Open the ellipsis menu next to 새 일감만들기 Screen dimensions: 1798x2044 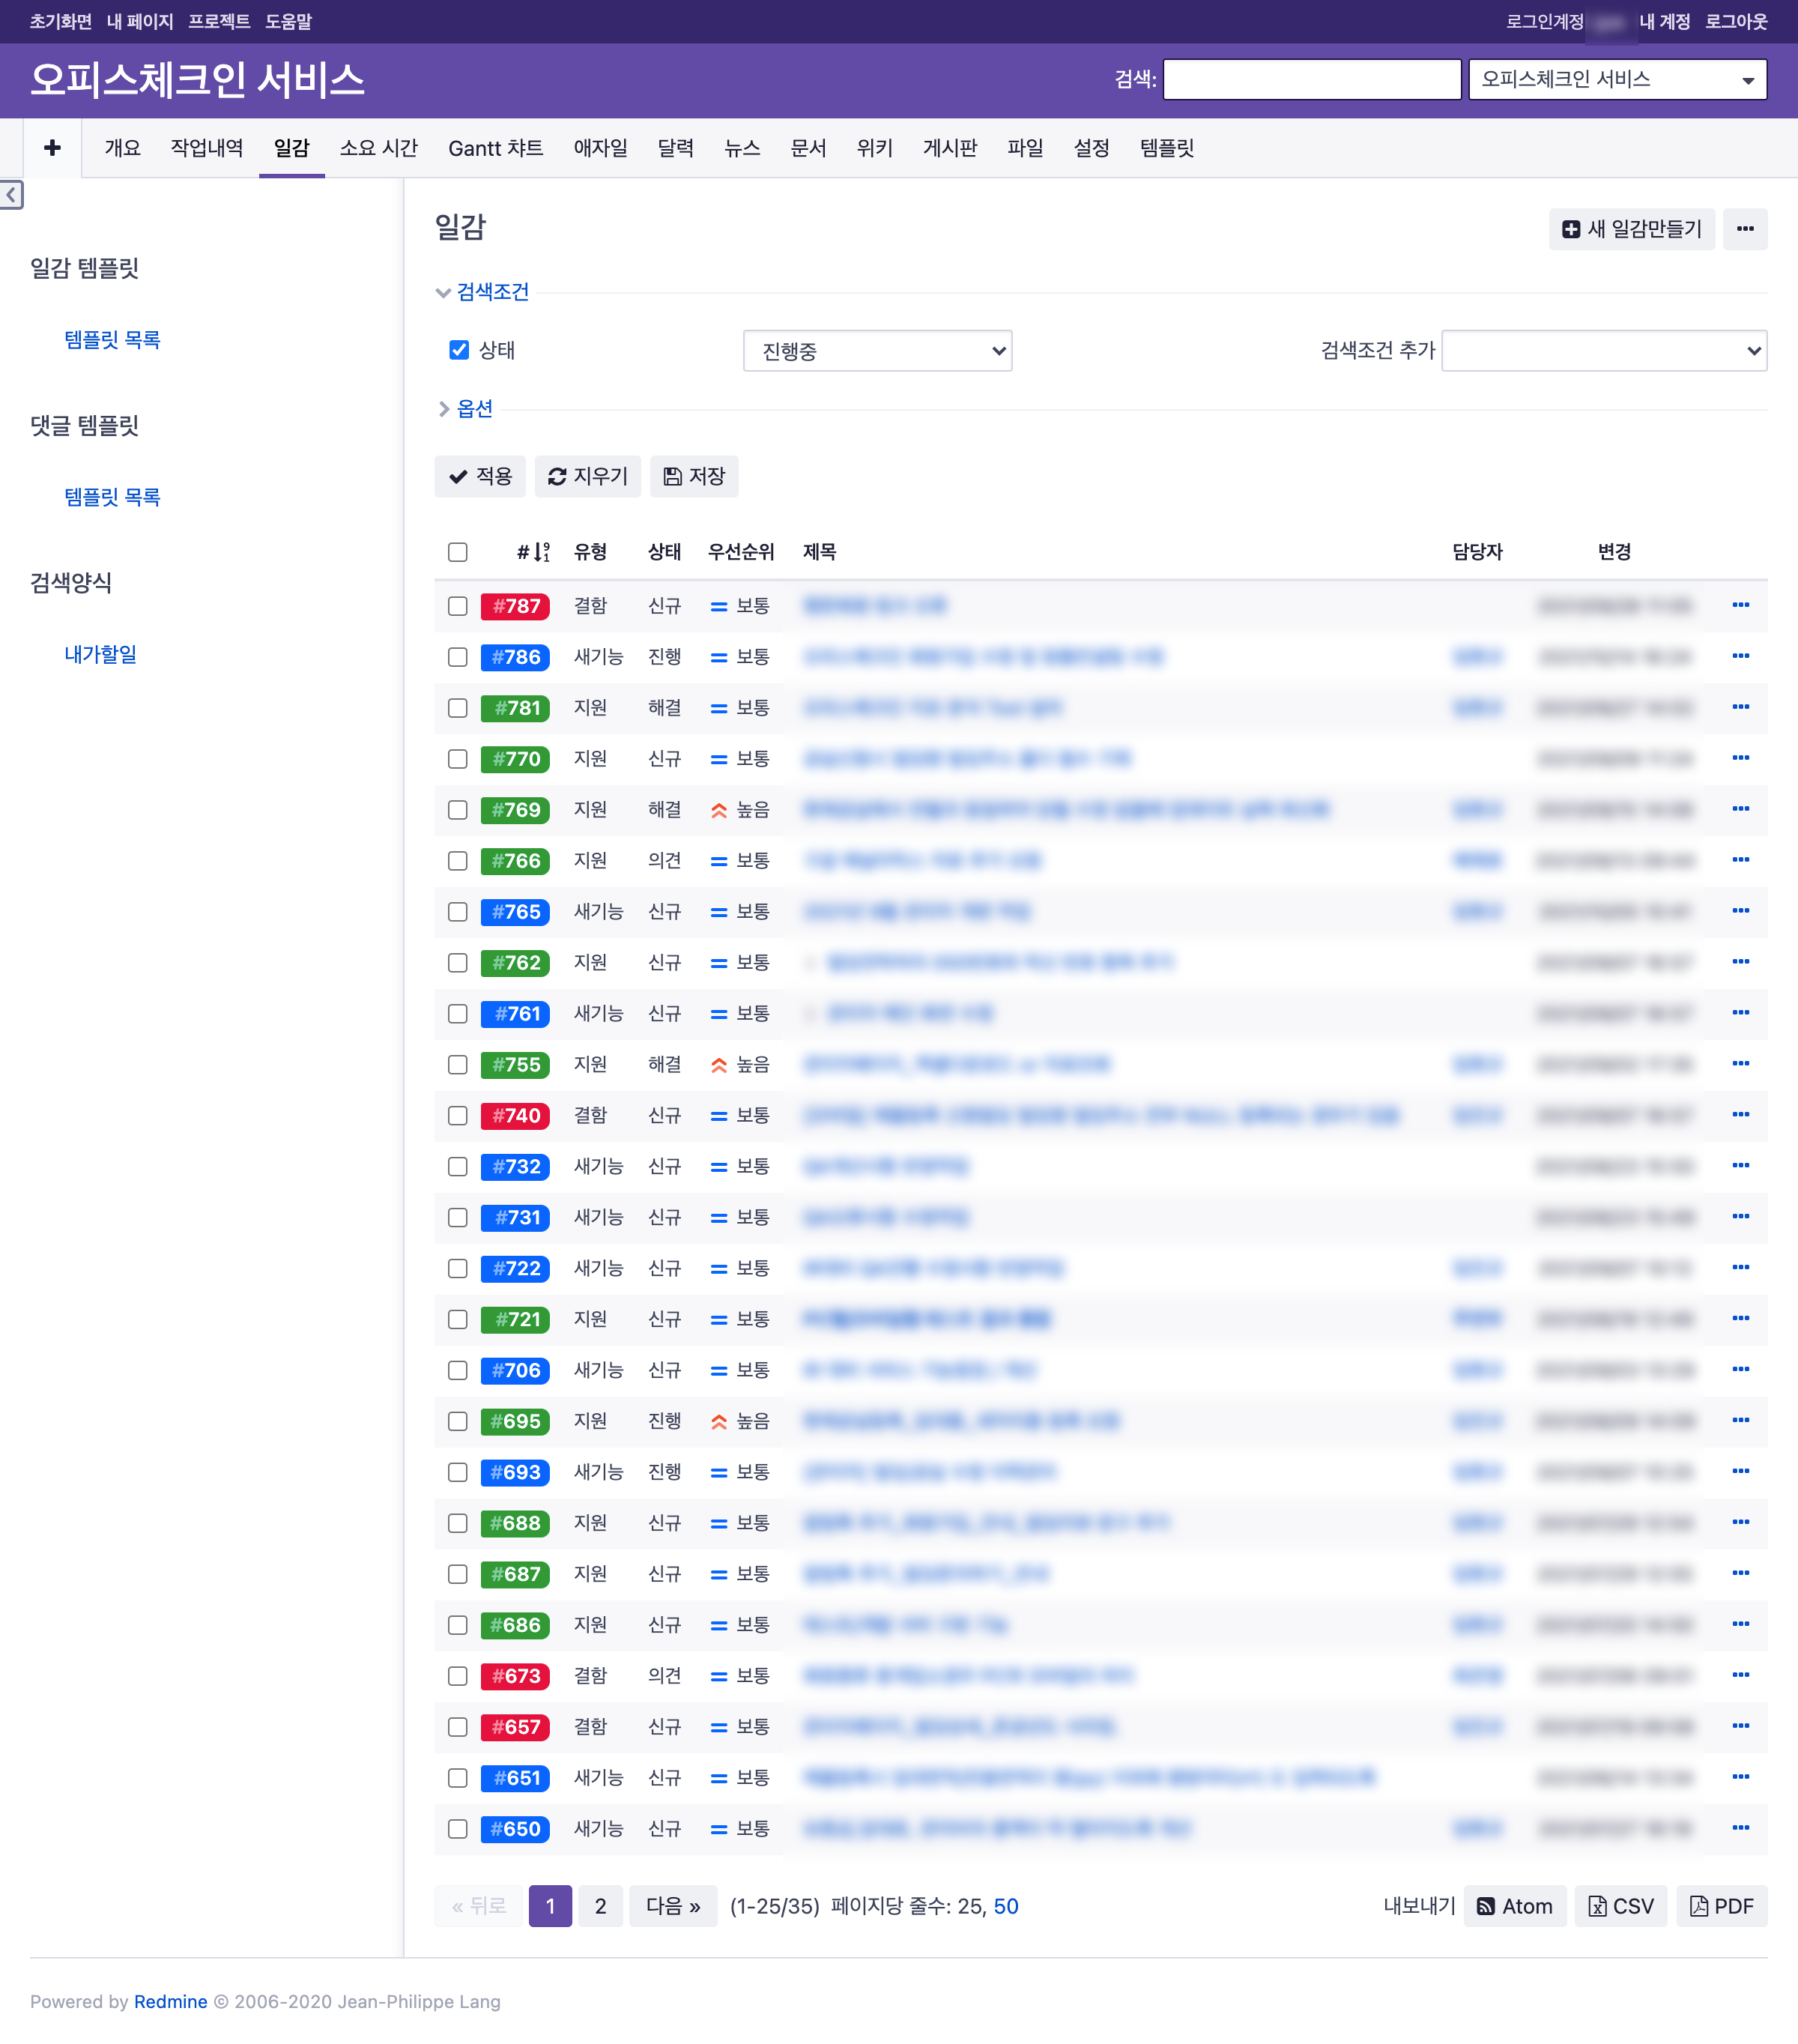pyautogui.click(x=1744, y=229)
